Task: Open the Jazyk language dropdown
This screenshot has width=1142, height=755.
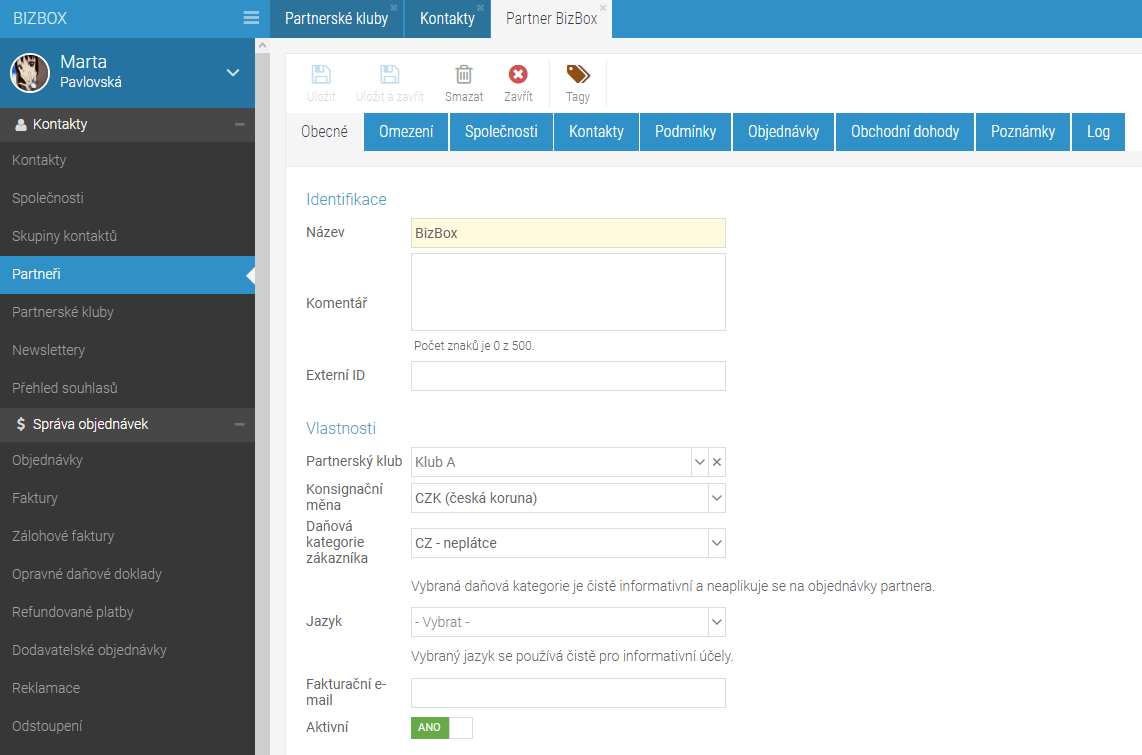Action: pos(568,622)
